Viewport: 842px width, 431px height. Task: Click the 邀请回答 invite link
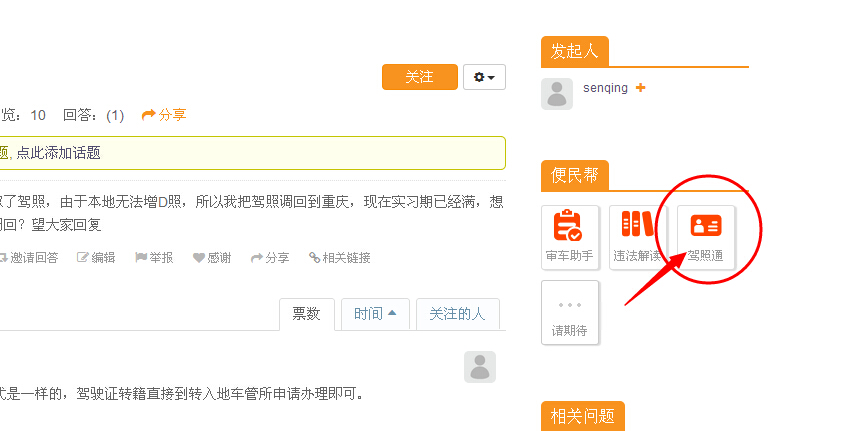click(29, 258)
